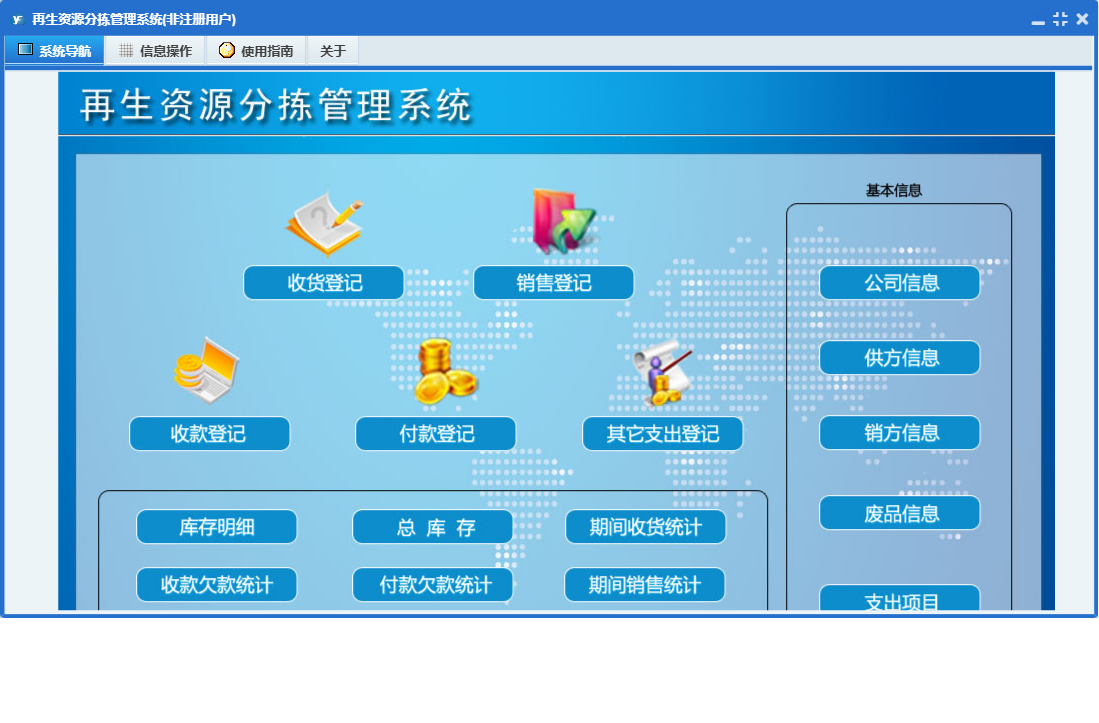
Task: Open the 使用指南 tab
Action: 257,50
